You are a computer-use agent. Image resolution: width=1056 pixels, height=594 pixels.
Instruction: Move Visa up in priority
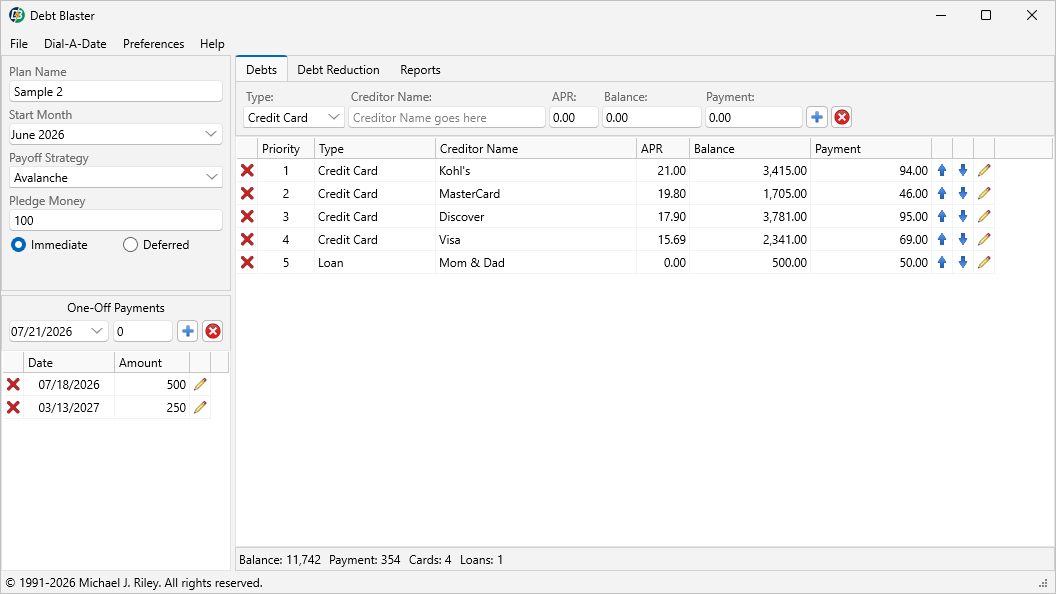coord(942,239)
